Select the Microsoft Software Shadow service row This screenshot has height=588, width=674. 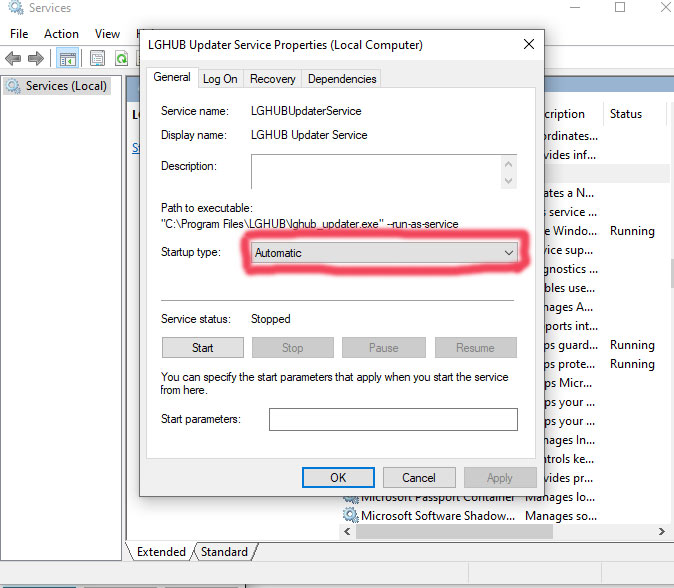click(x=505, y=515)
